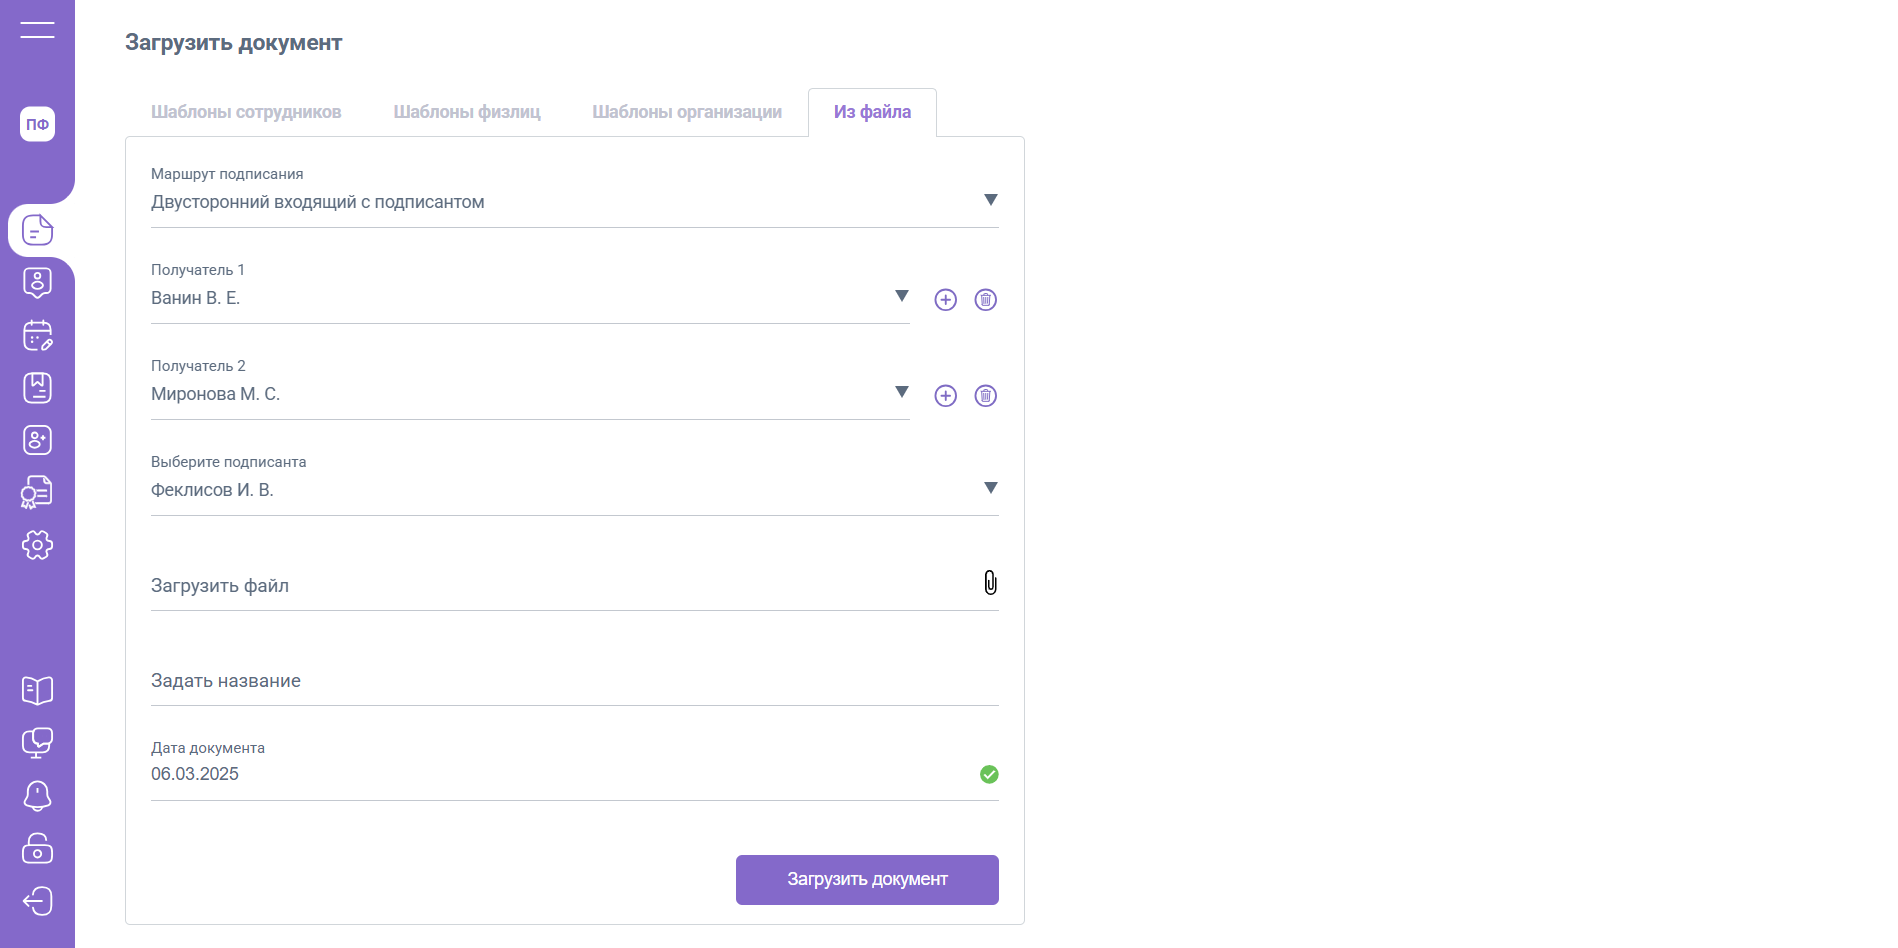Screen dimensions: 1898x948
Task: Switch to the Шаблоны физлиц tab
Action: pyautogui.click(x=467, y=112)
